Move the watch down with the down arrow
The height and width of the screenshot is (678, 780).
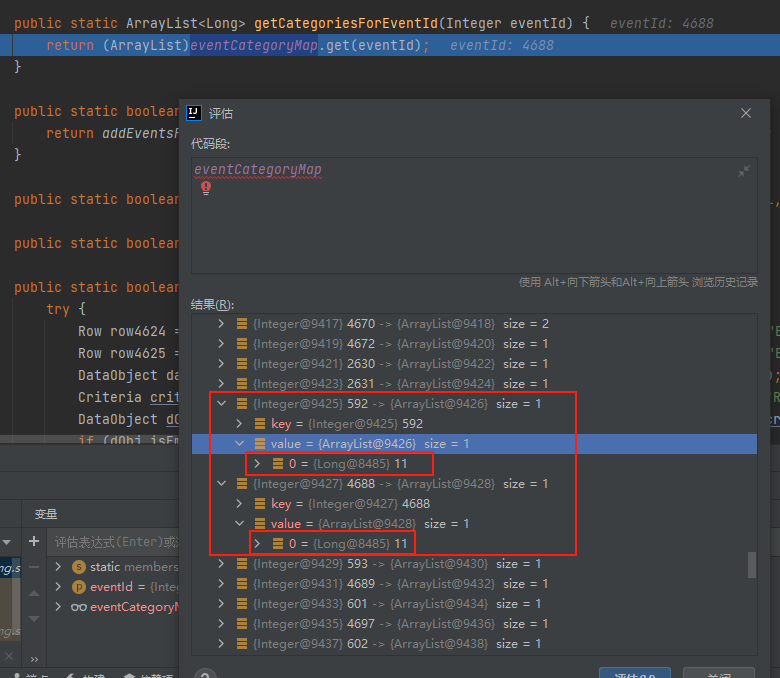34,619
